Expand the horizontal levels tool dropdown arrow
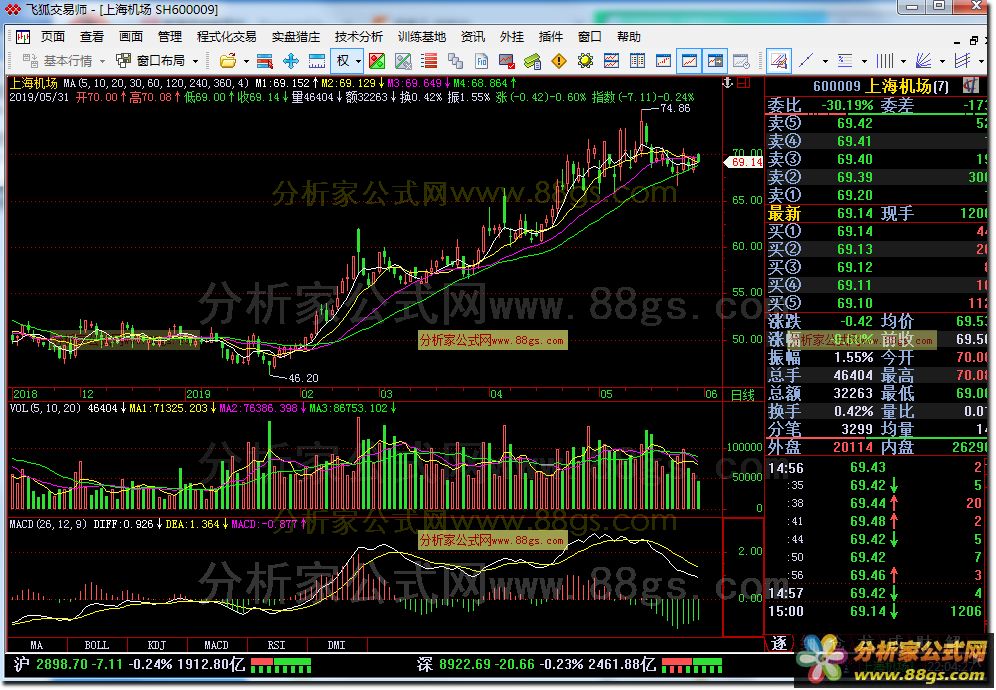Viewport: 996px width, 690px height. 864,62
